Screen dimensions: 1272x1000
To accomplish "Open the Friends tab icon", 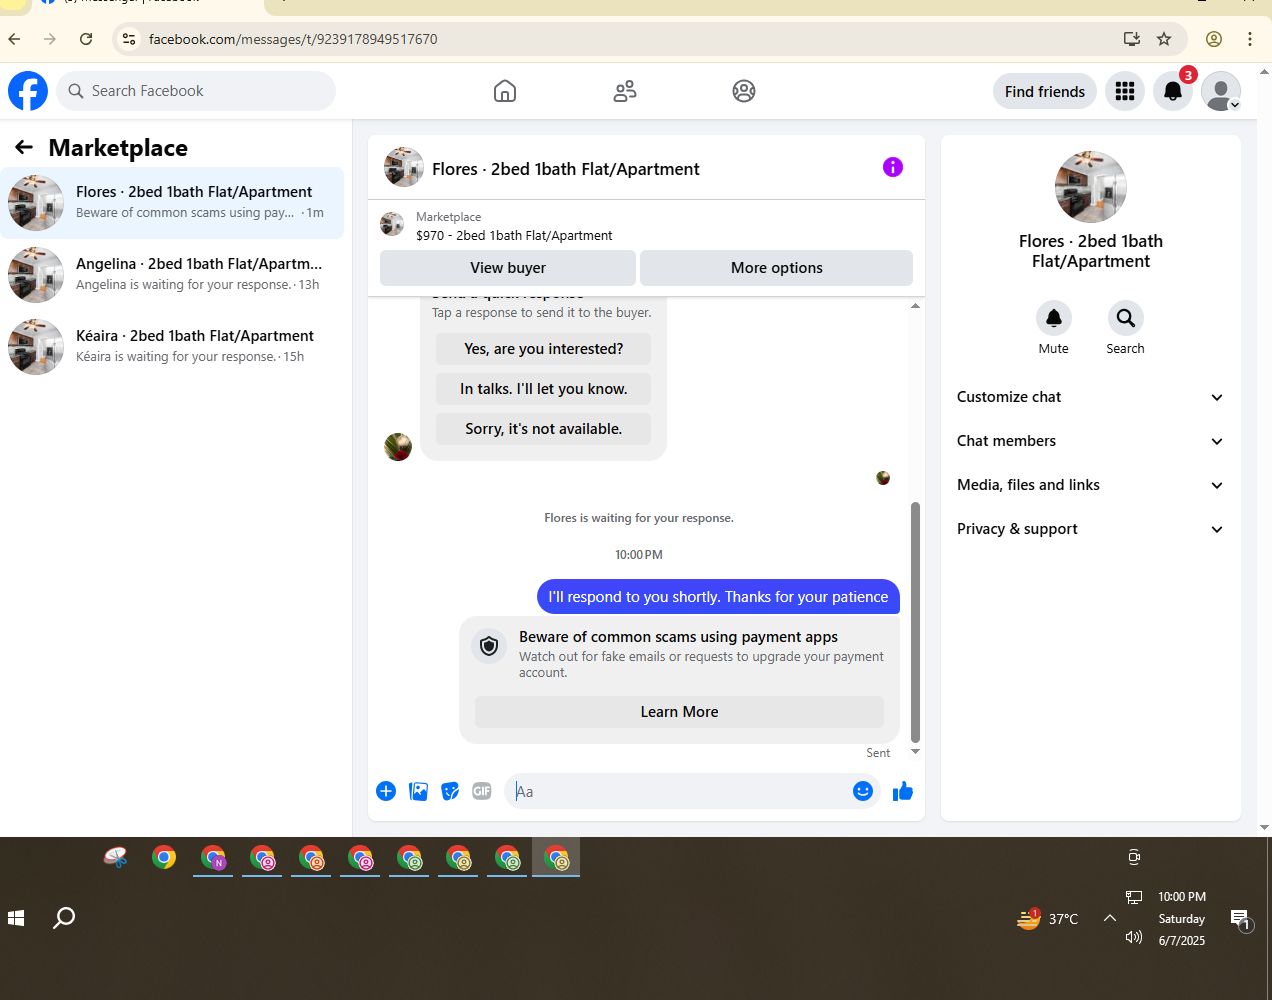I will (x=625, y=91).
